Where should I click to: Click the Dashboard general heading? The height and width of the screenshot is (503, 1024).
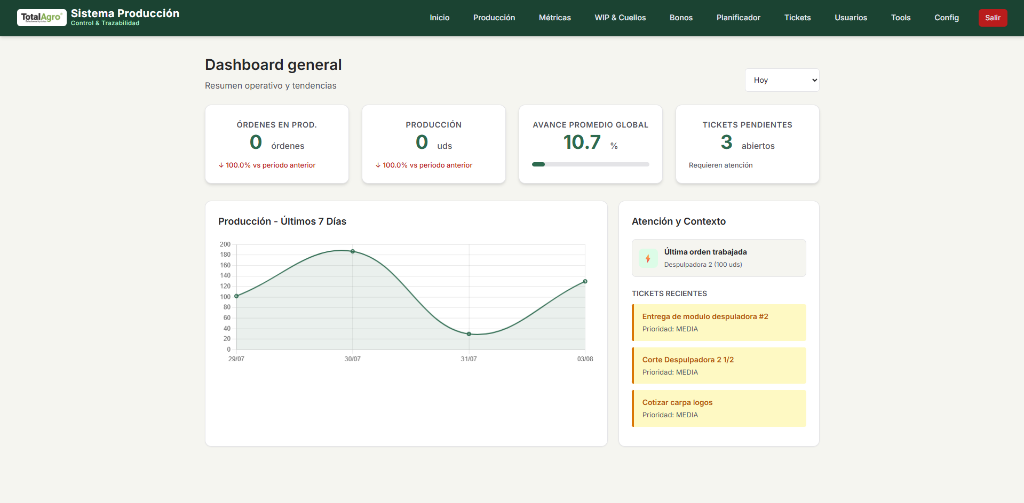pyautogui.click(x=273, y=65)
